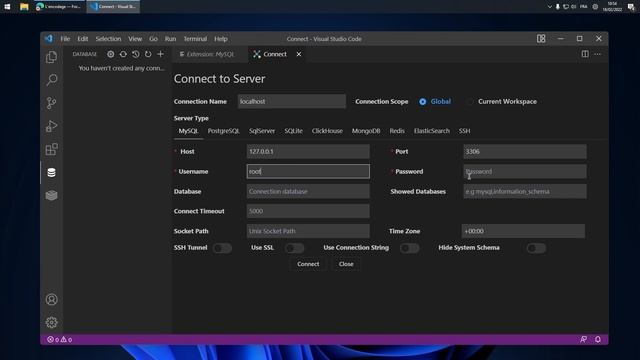Open the File menu
Screen dimensions: 640x360
click(x=65, y=39)
